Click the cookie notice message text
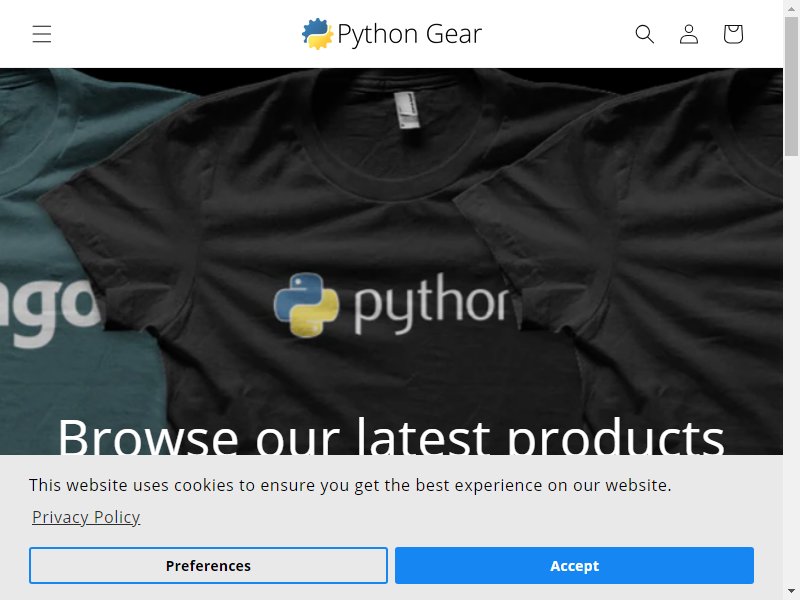800x600 pixels. (x=350, y=485)
